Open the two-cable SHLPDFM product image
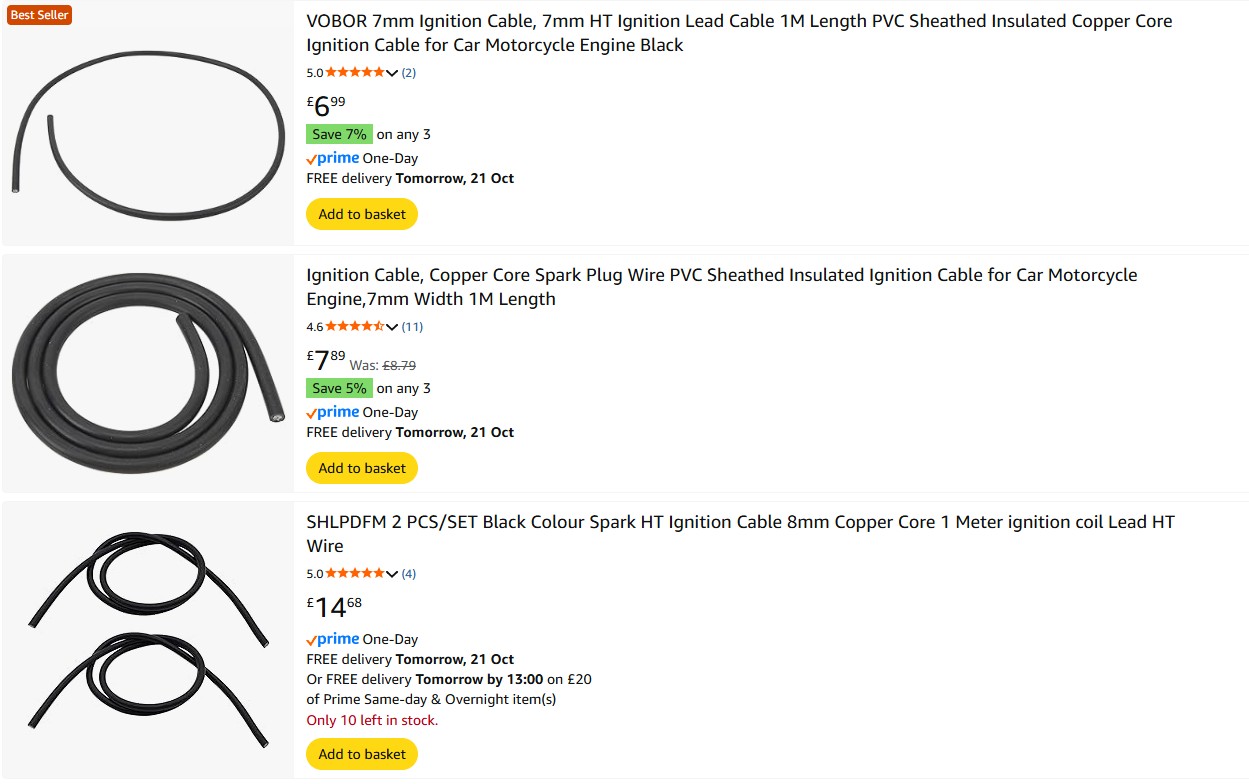Viewport: 1249px width, 784px height. [x=148, y=640]
